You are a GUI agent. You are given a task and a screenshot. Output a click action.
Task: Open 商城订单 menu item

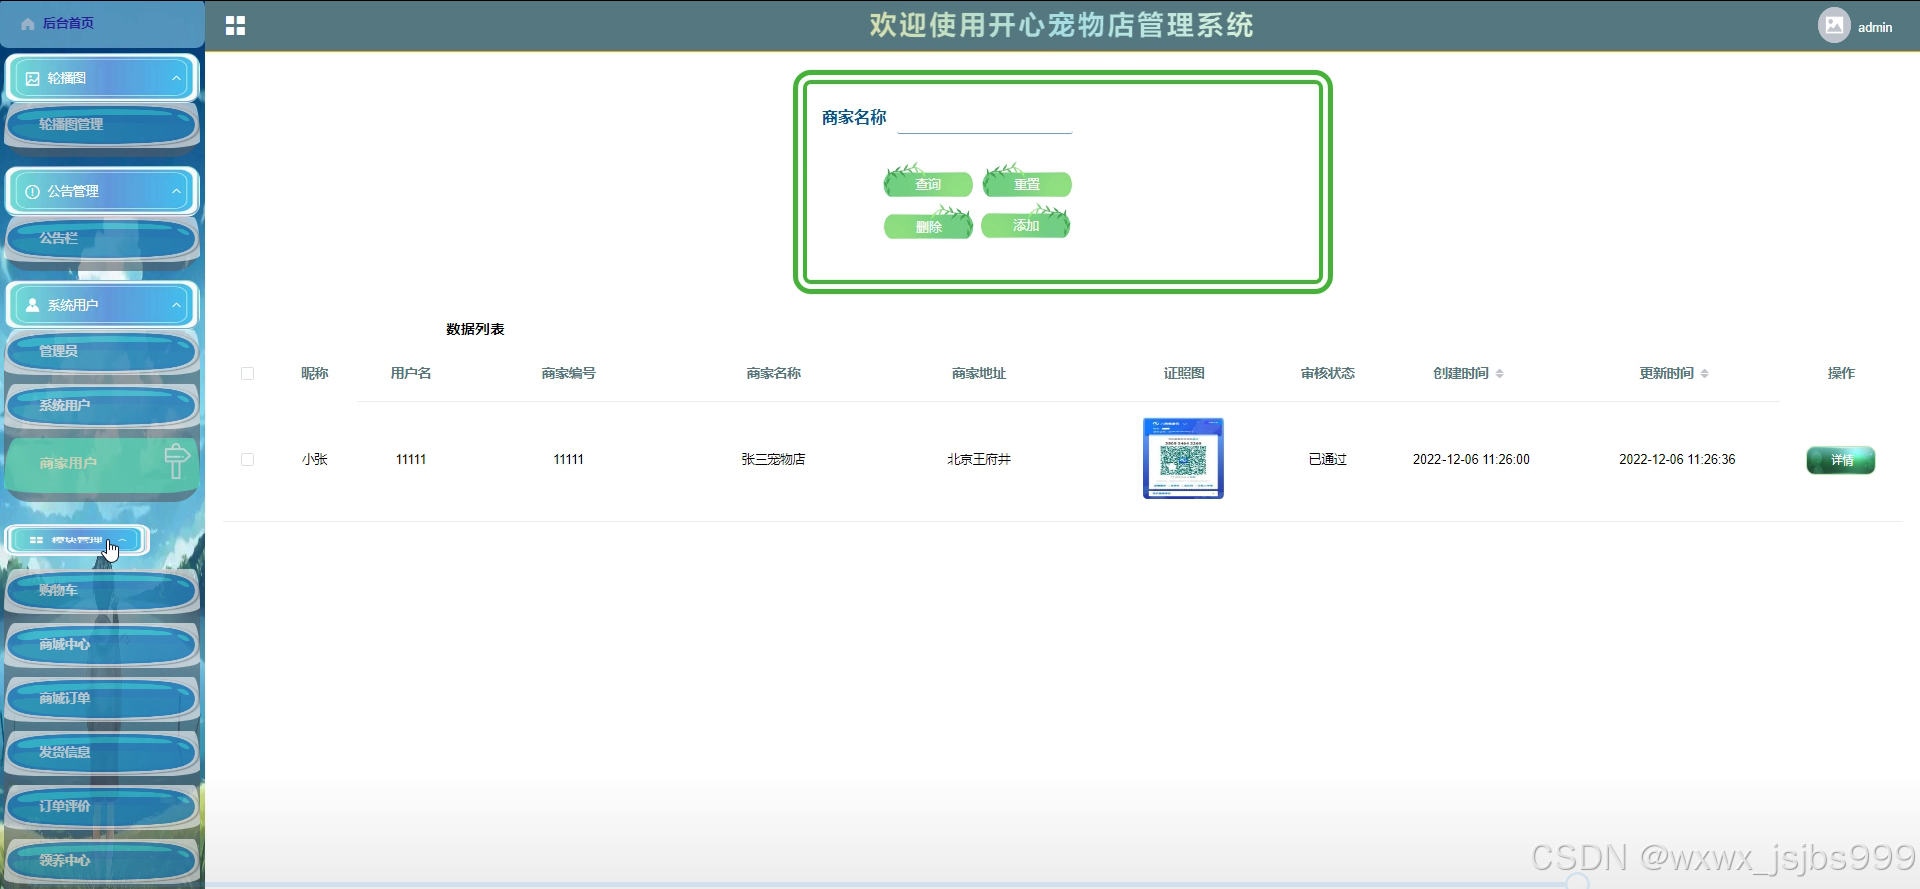pyautogui.click(x=102, y=698)
